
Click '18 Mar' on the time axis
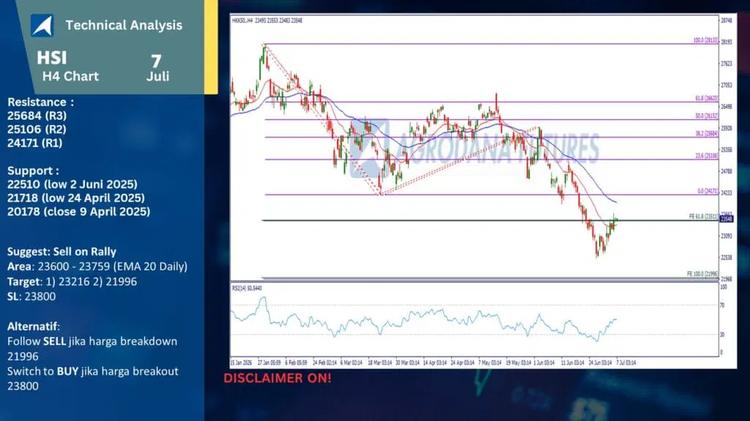pos(380,363)
